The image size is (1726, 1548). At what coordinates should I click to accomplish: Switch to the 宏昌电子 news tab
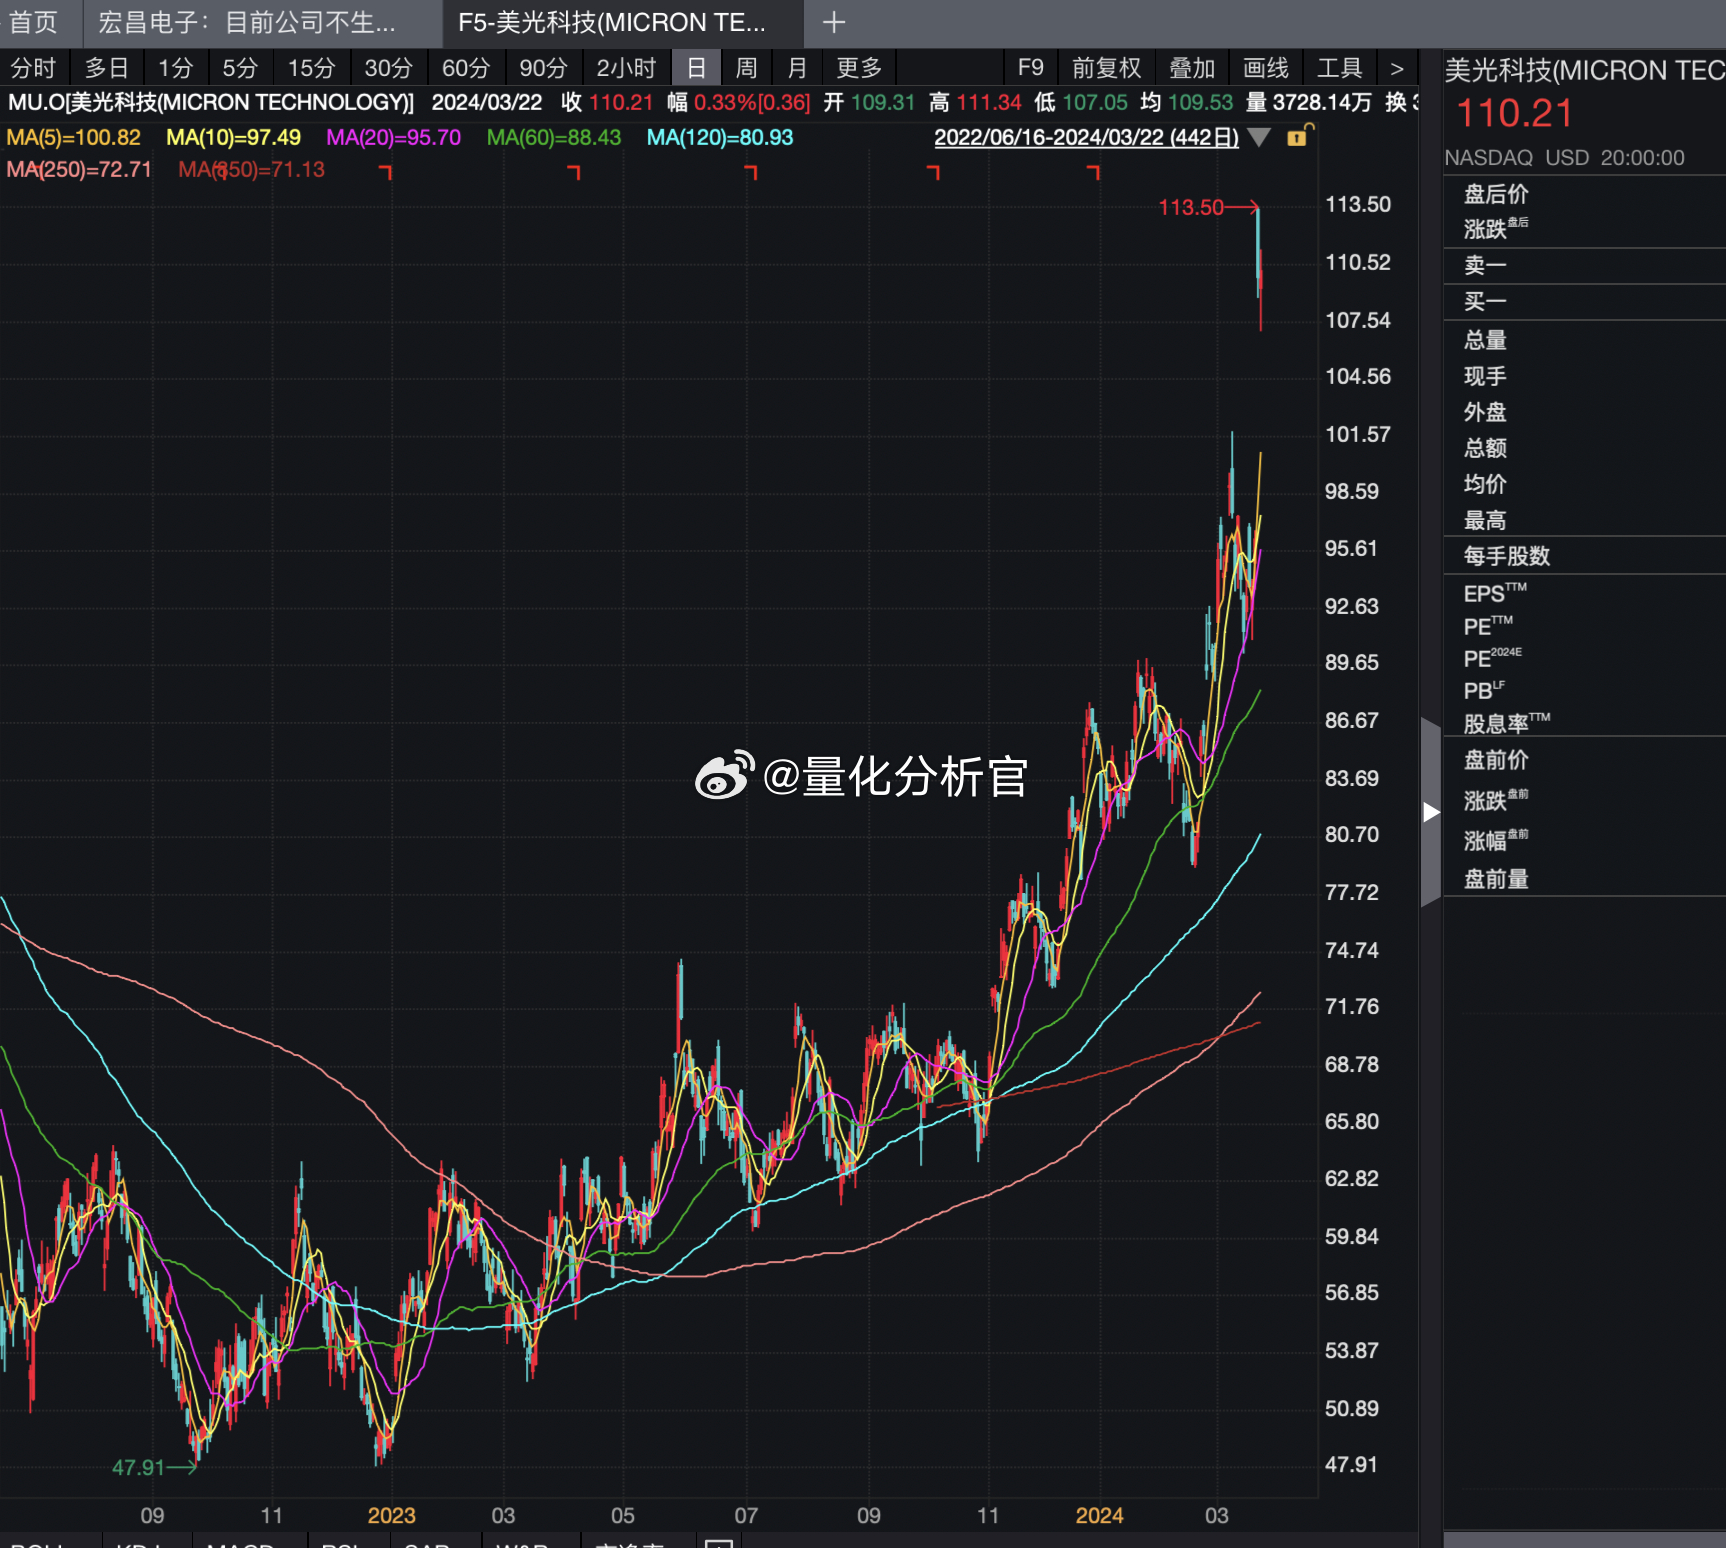click(247, 22)
